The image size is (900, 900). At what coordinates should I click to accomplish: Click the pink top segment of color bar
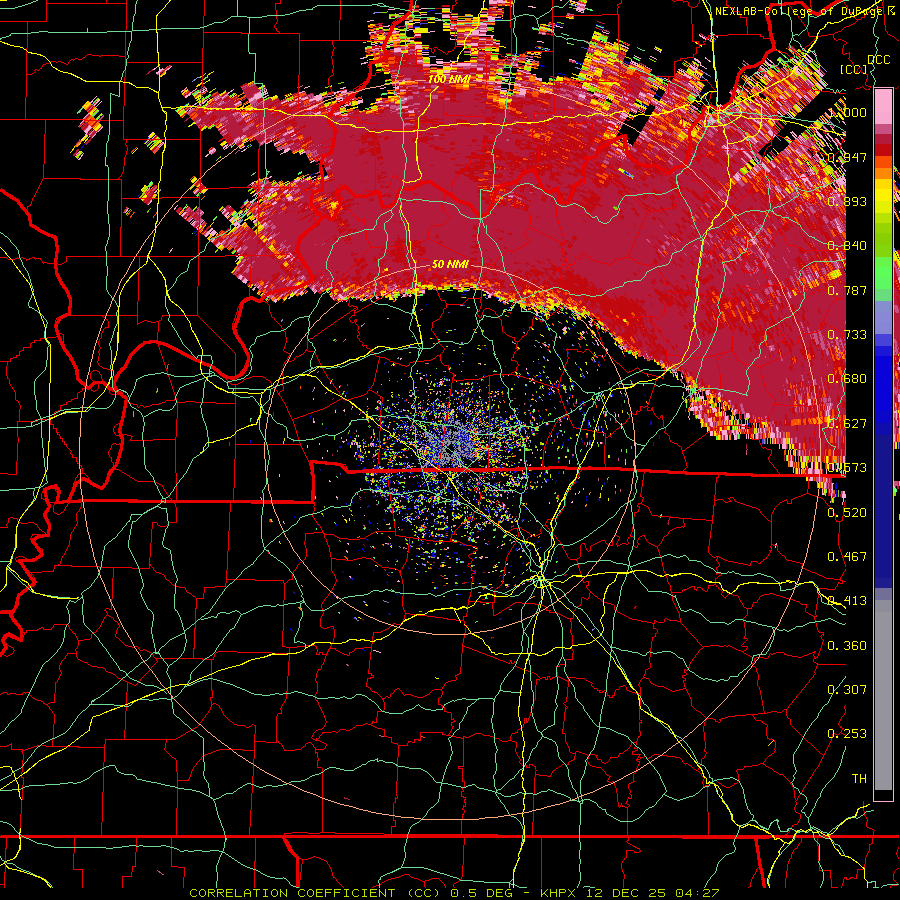pyautogui.click(x=883, y=107)
